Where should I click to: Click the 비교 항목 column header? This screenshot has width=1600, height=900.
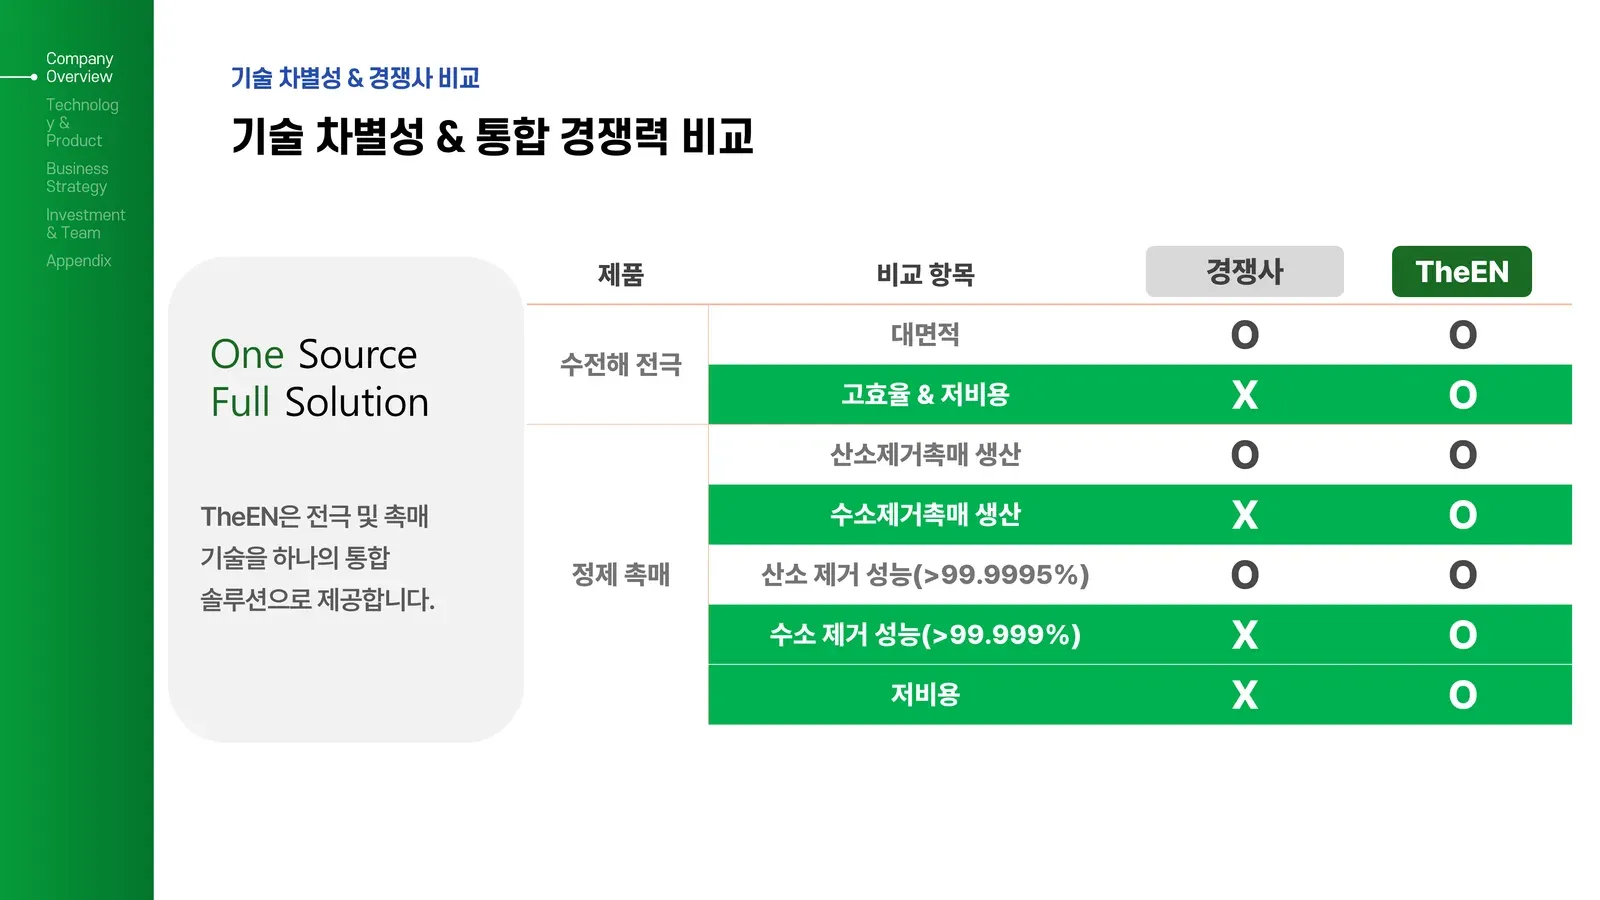tap(925, 274)
